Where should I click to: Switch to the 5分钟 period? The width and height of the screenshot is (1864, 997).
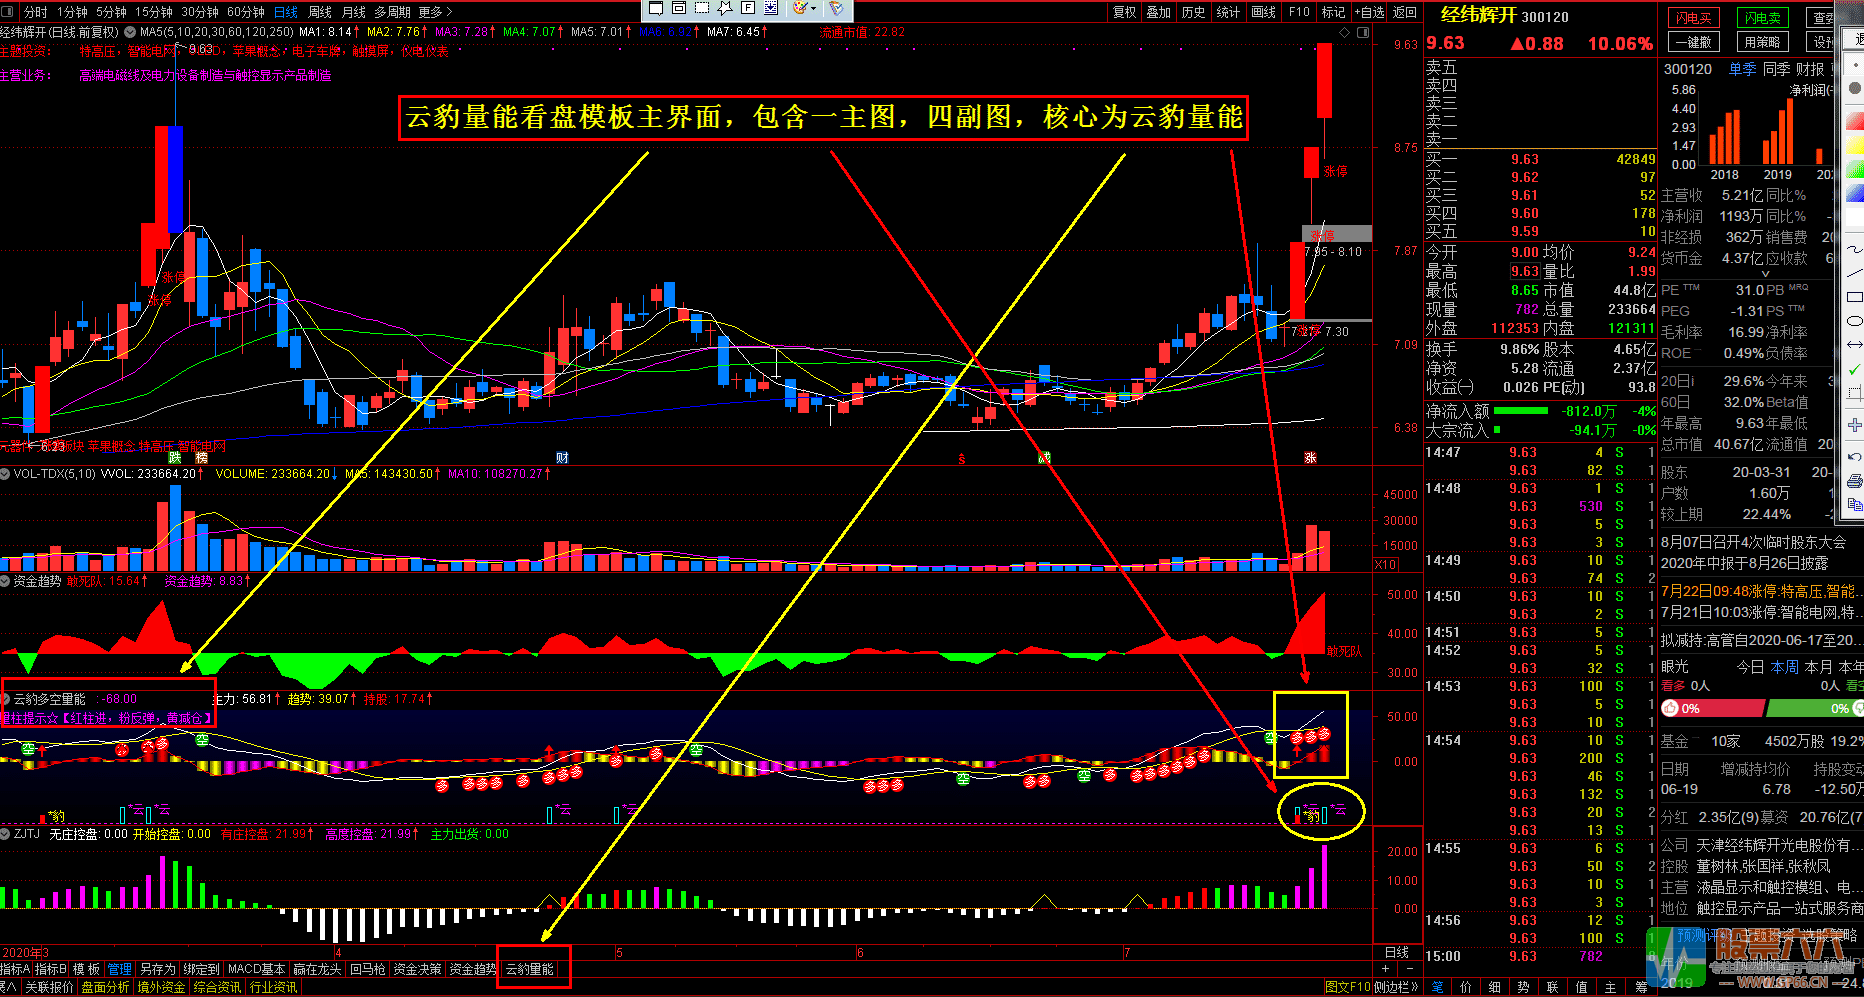(111, 12)
